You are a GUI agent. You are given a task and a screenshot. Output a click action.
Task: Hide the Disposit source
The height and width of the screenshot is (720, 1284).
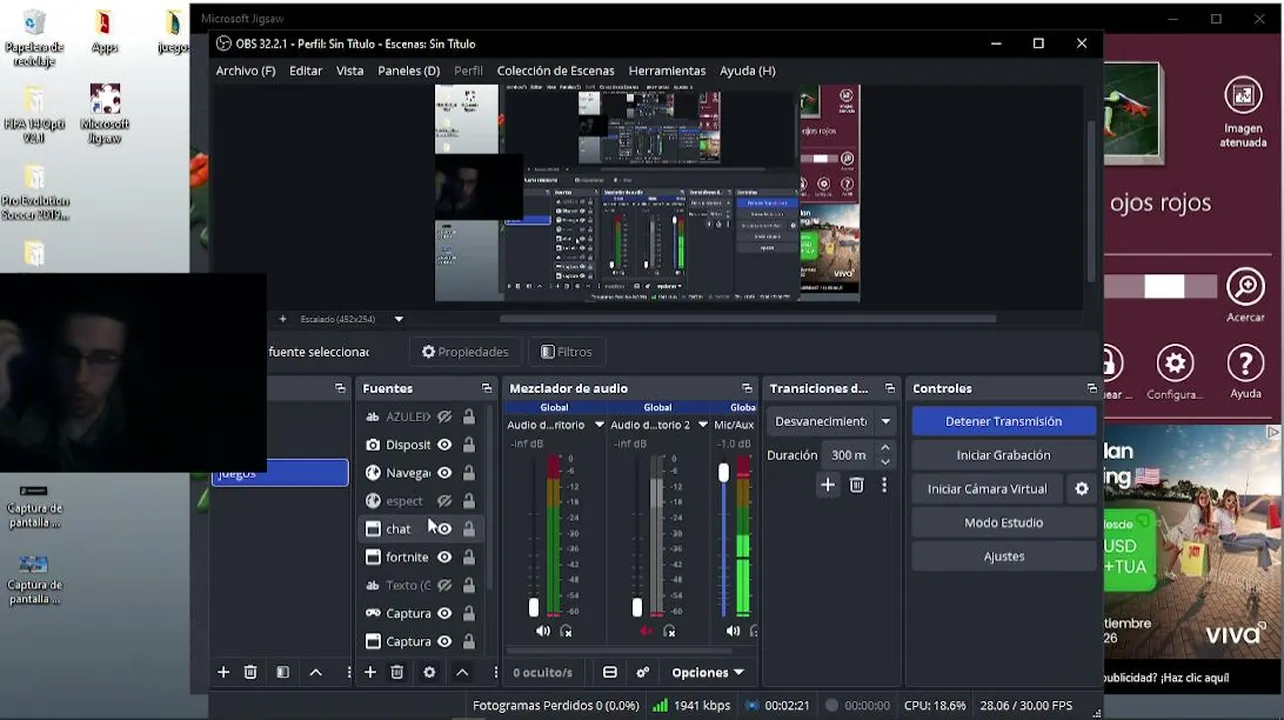pos(445,445)
